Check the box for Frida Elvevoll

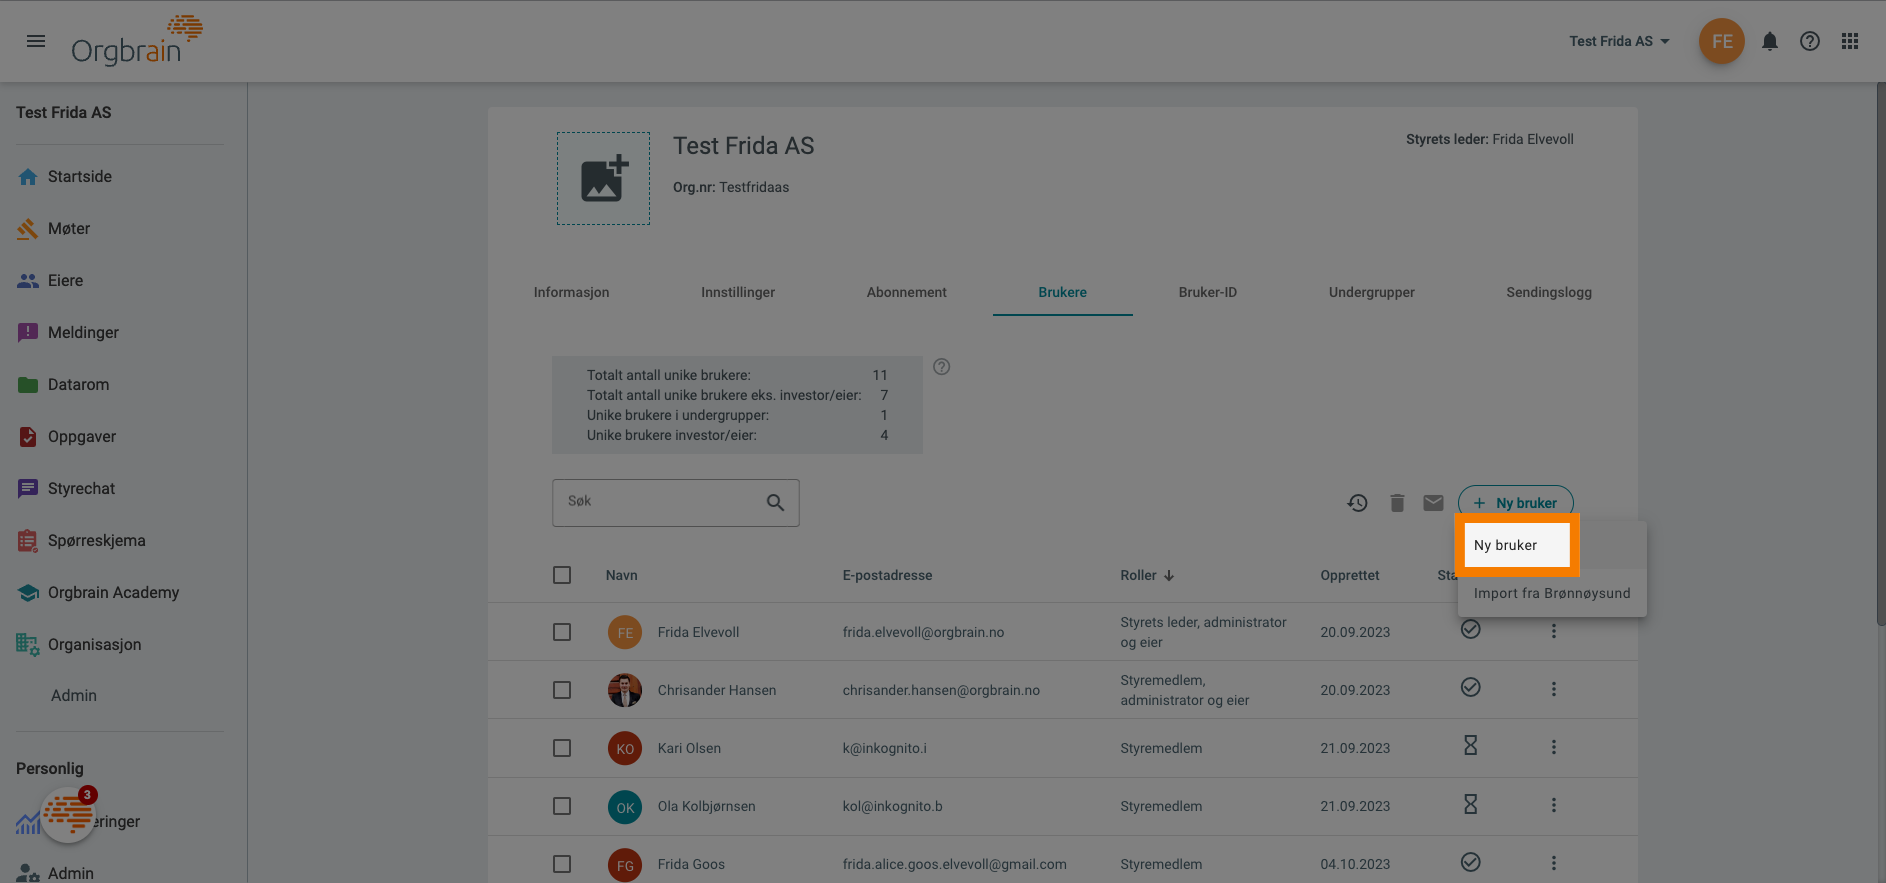coord(562,632)
